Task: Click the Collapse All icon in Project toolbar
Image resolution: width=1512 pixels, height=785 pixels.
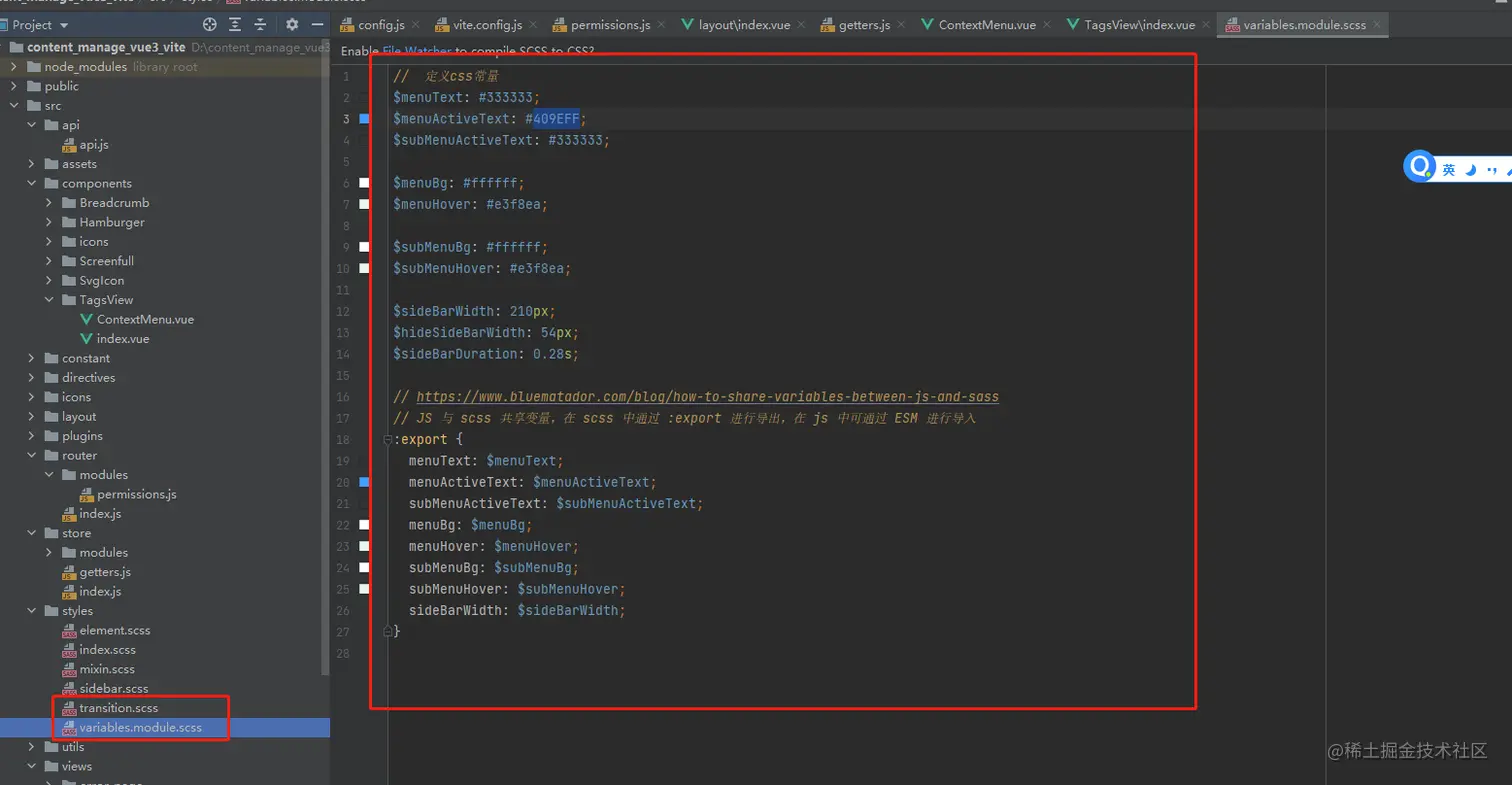Action: 259,24
